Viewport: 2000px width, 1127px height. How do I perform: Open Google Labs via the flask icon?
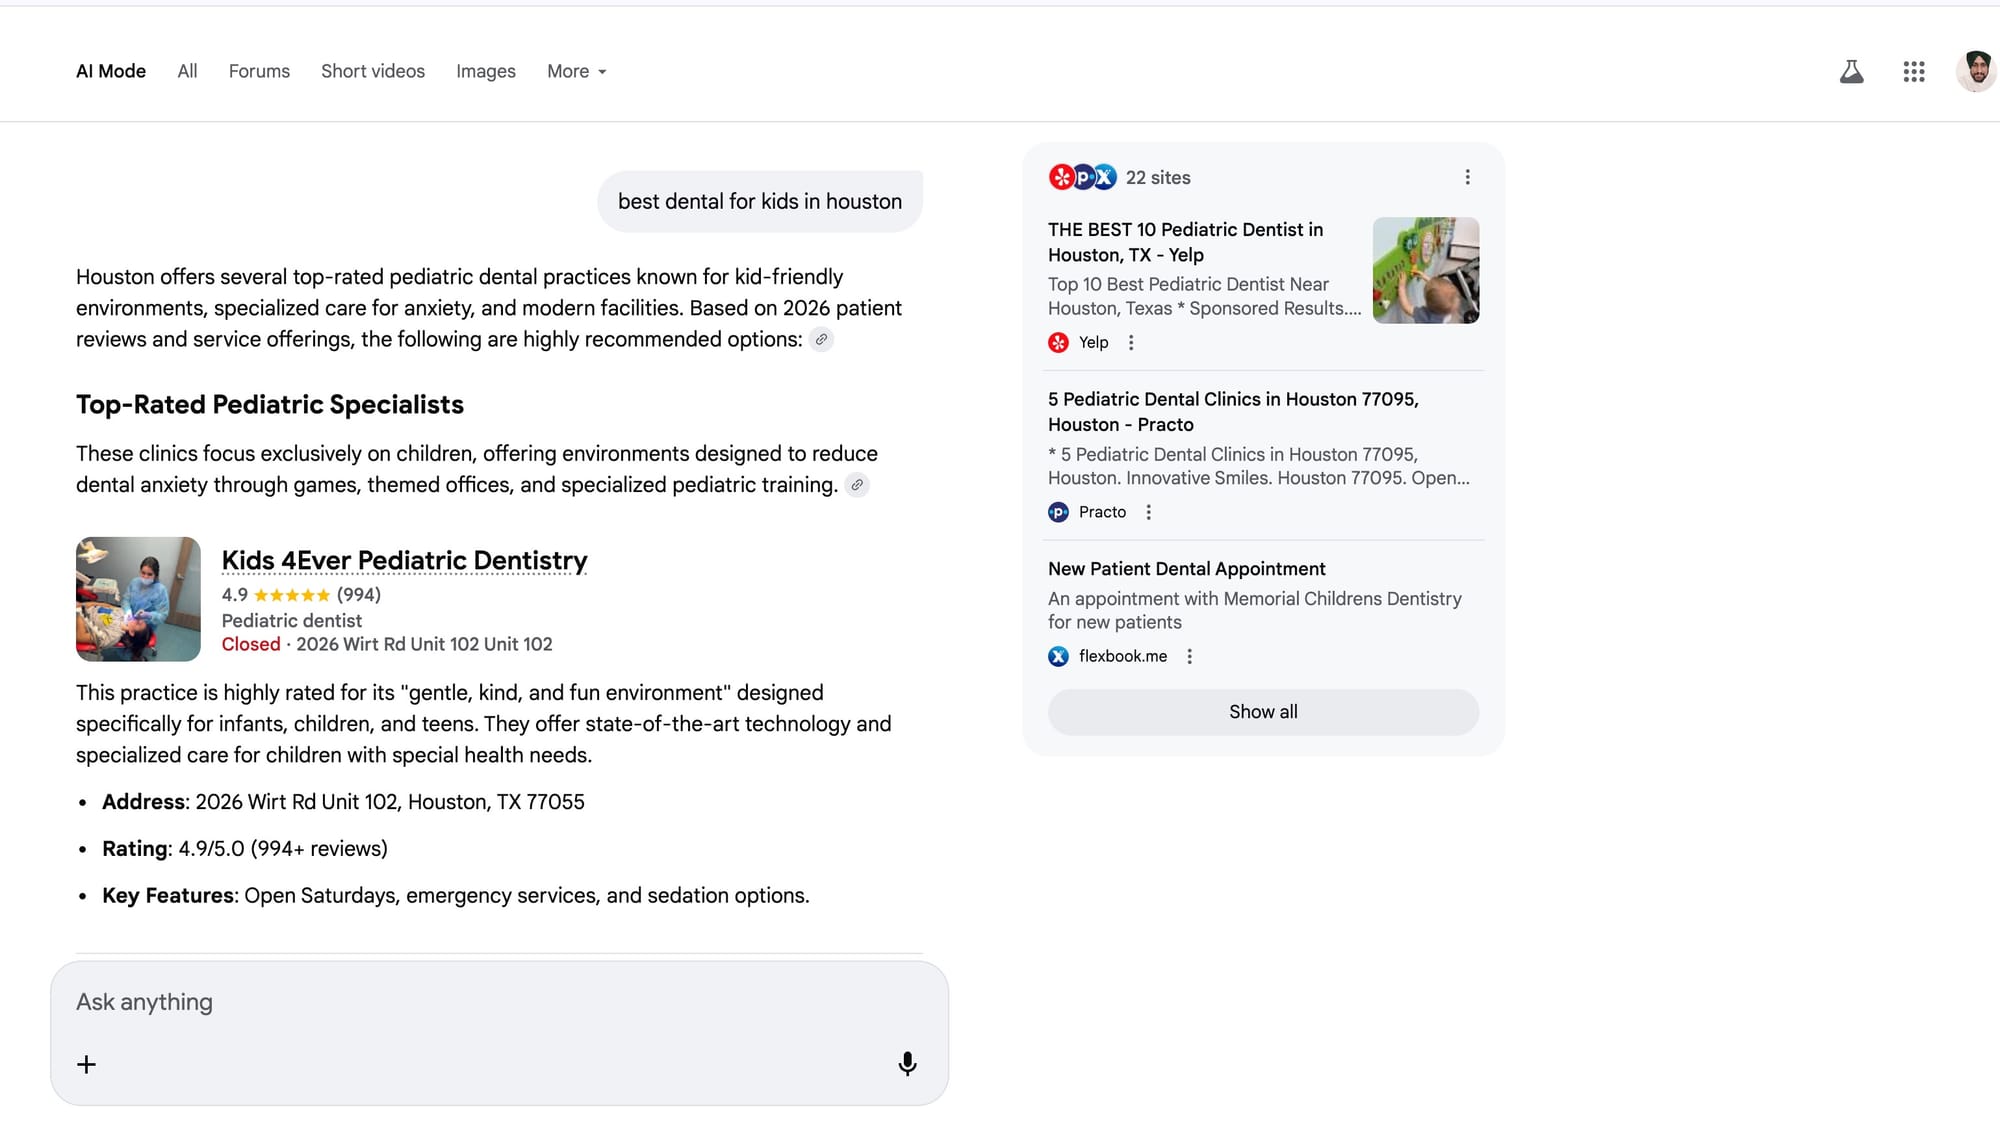[1852, 71]
